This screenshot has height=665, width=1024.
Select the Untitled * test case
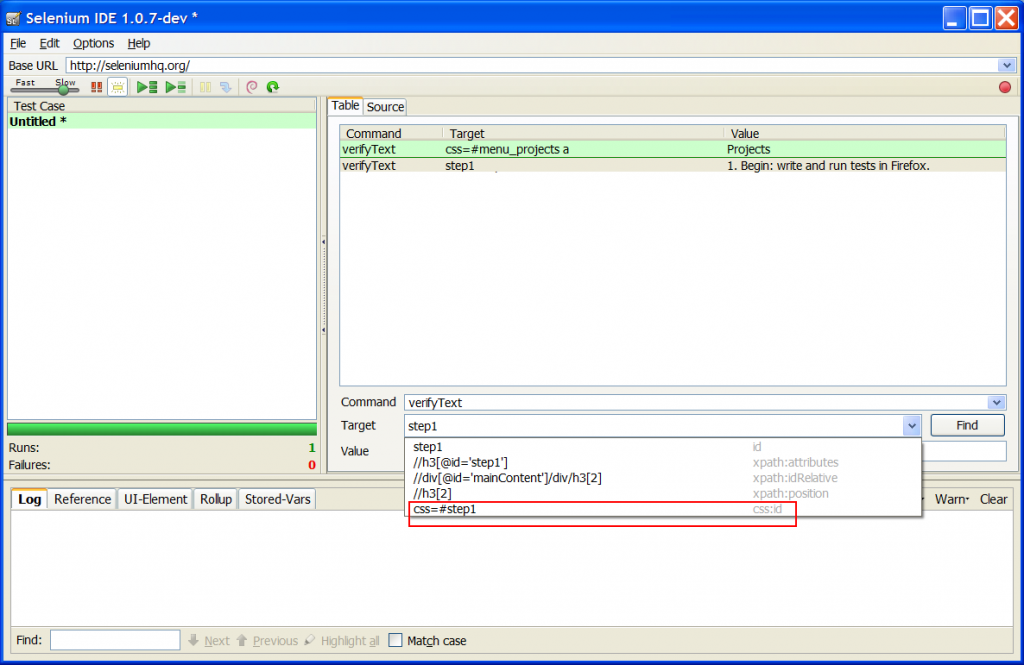[162, 122]
